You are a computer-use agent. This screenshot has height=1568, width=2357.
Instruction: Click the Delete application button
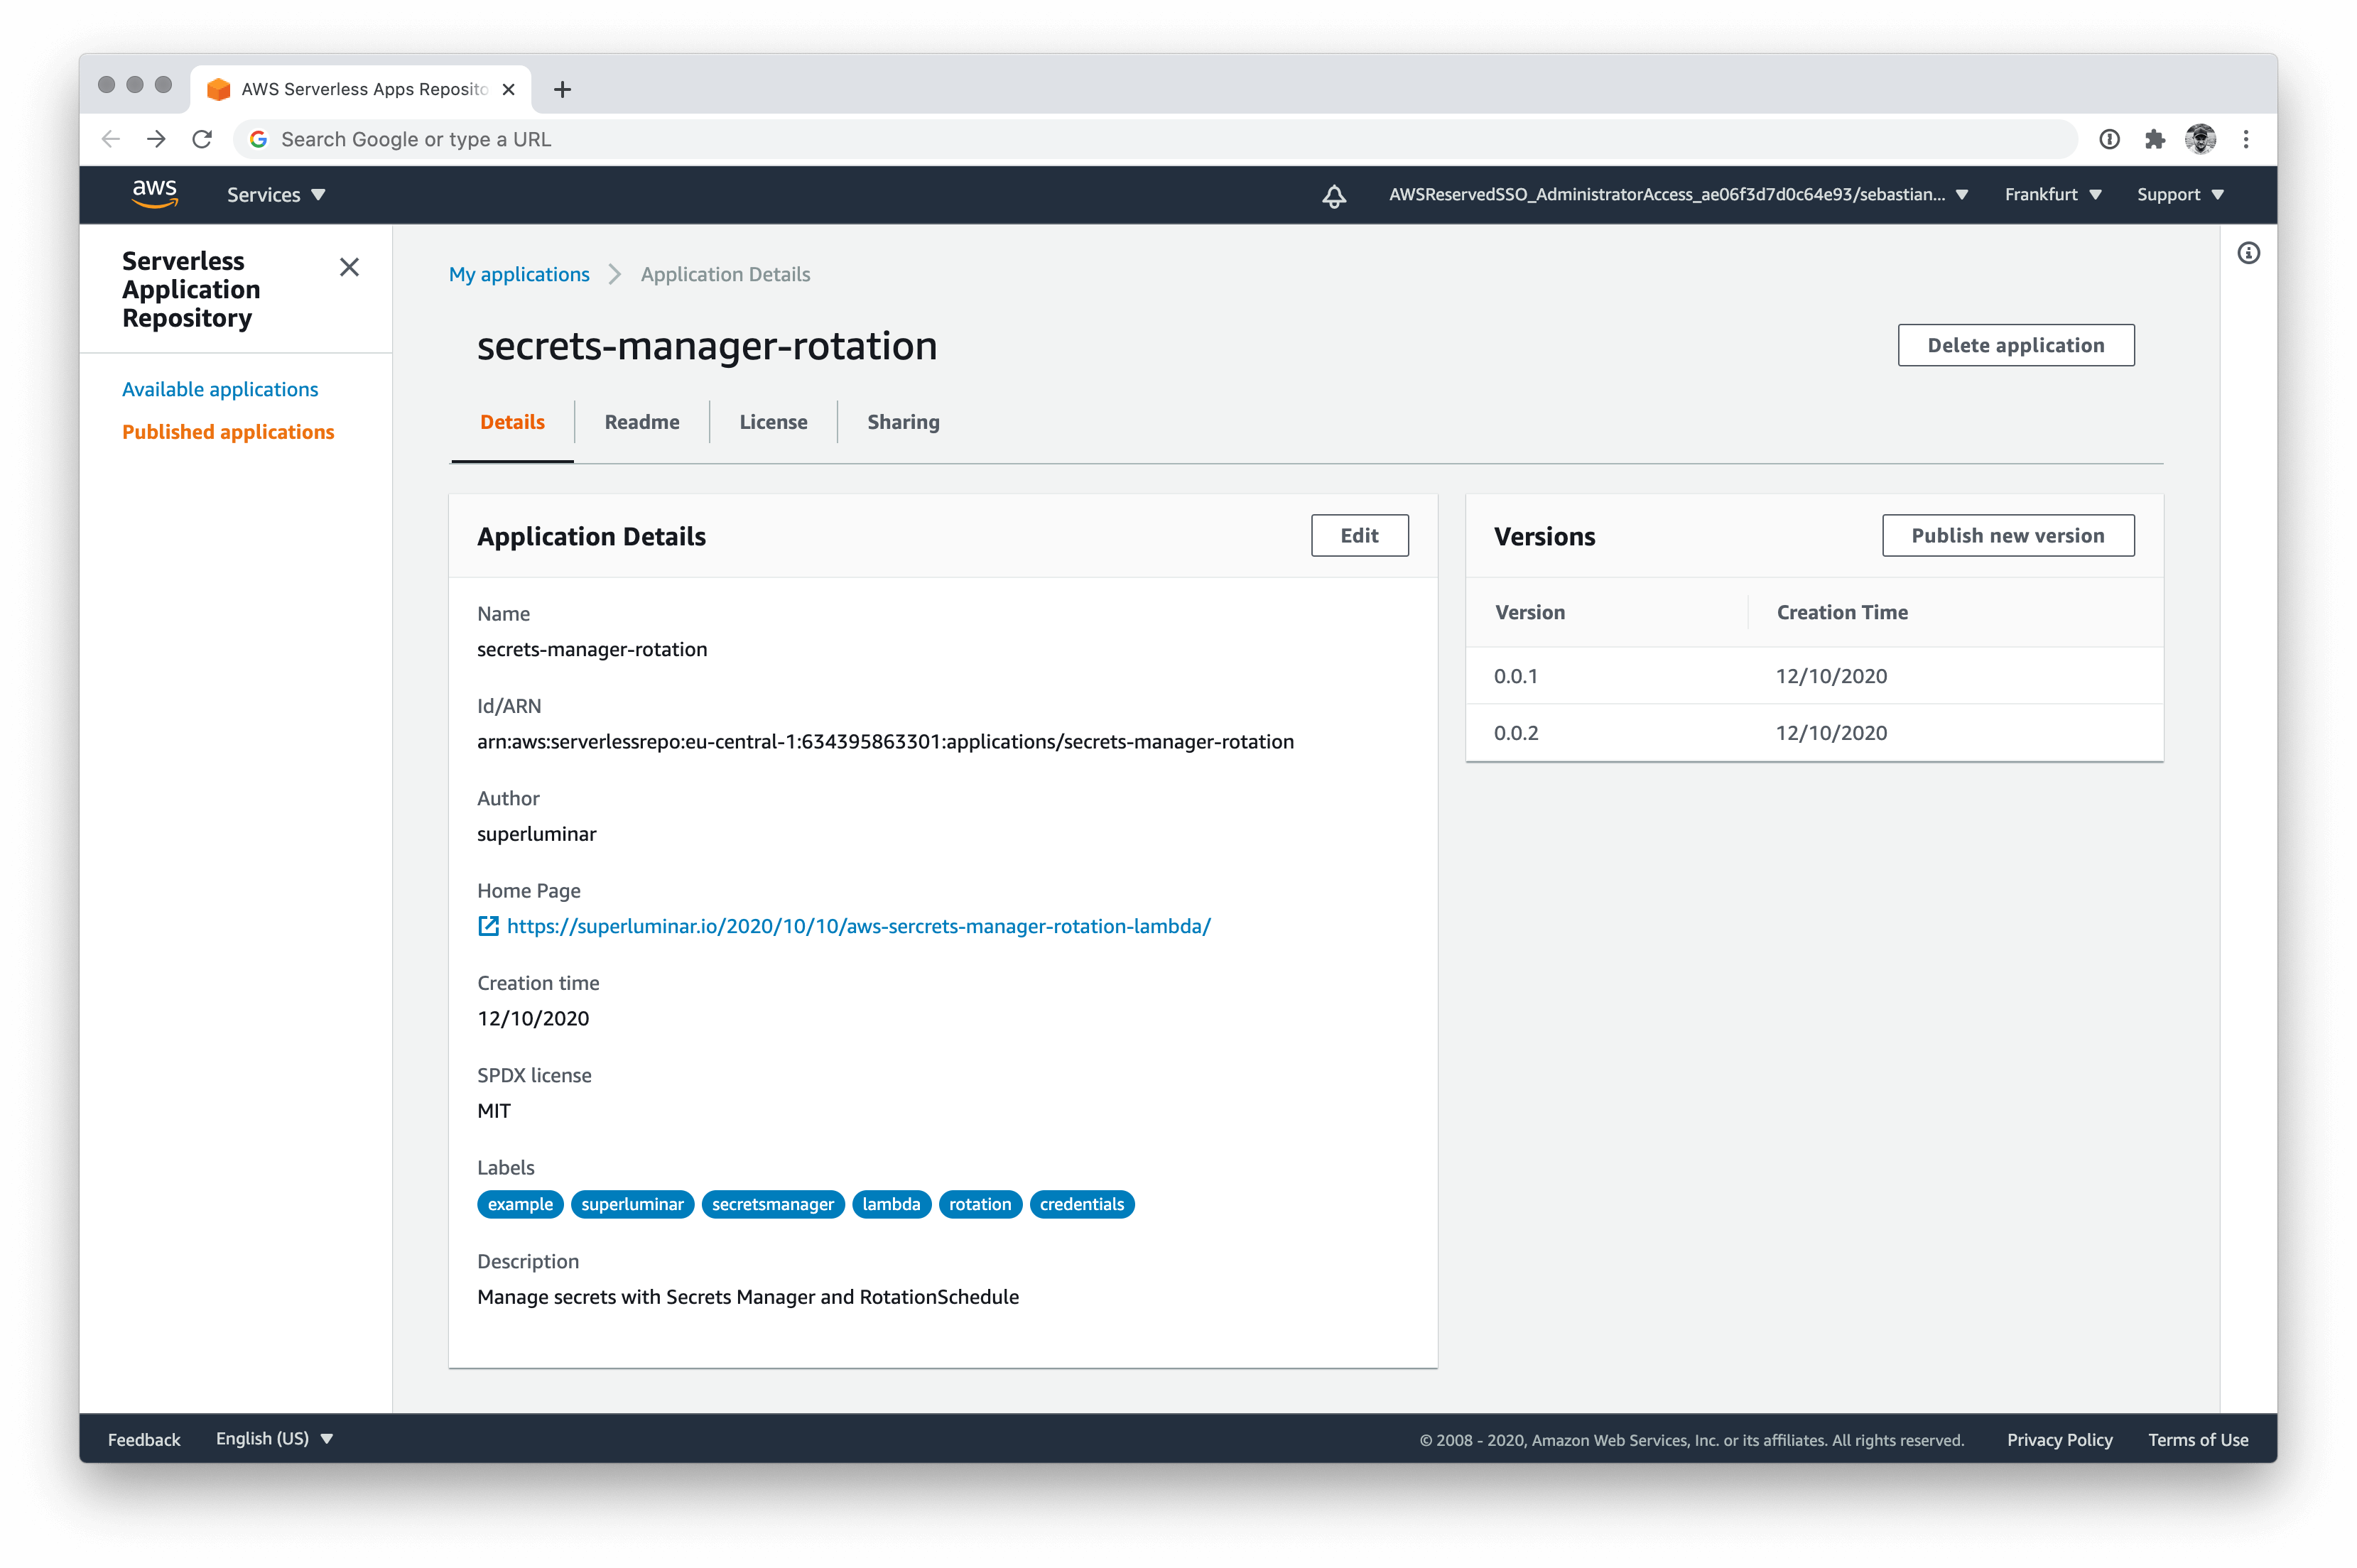(x=2015, y=345)
